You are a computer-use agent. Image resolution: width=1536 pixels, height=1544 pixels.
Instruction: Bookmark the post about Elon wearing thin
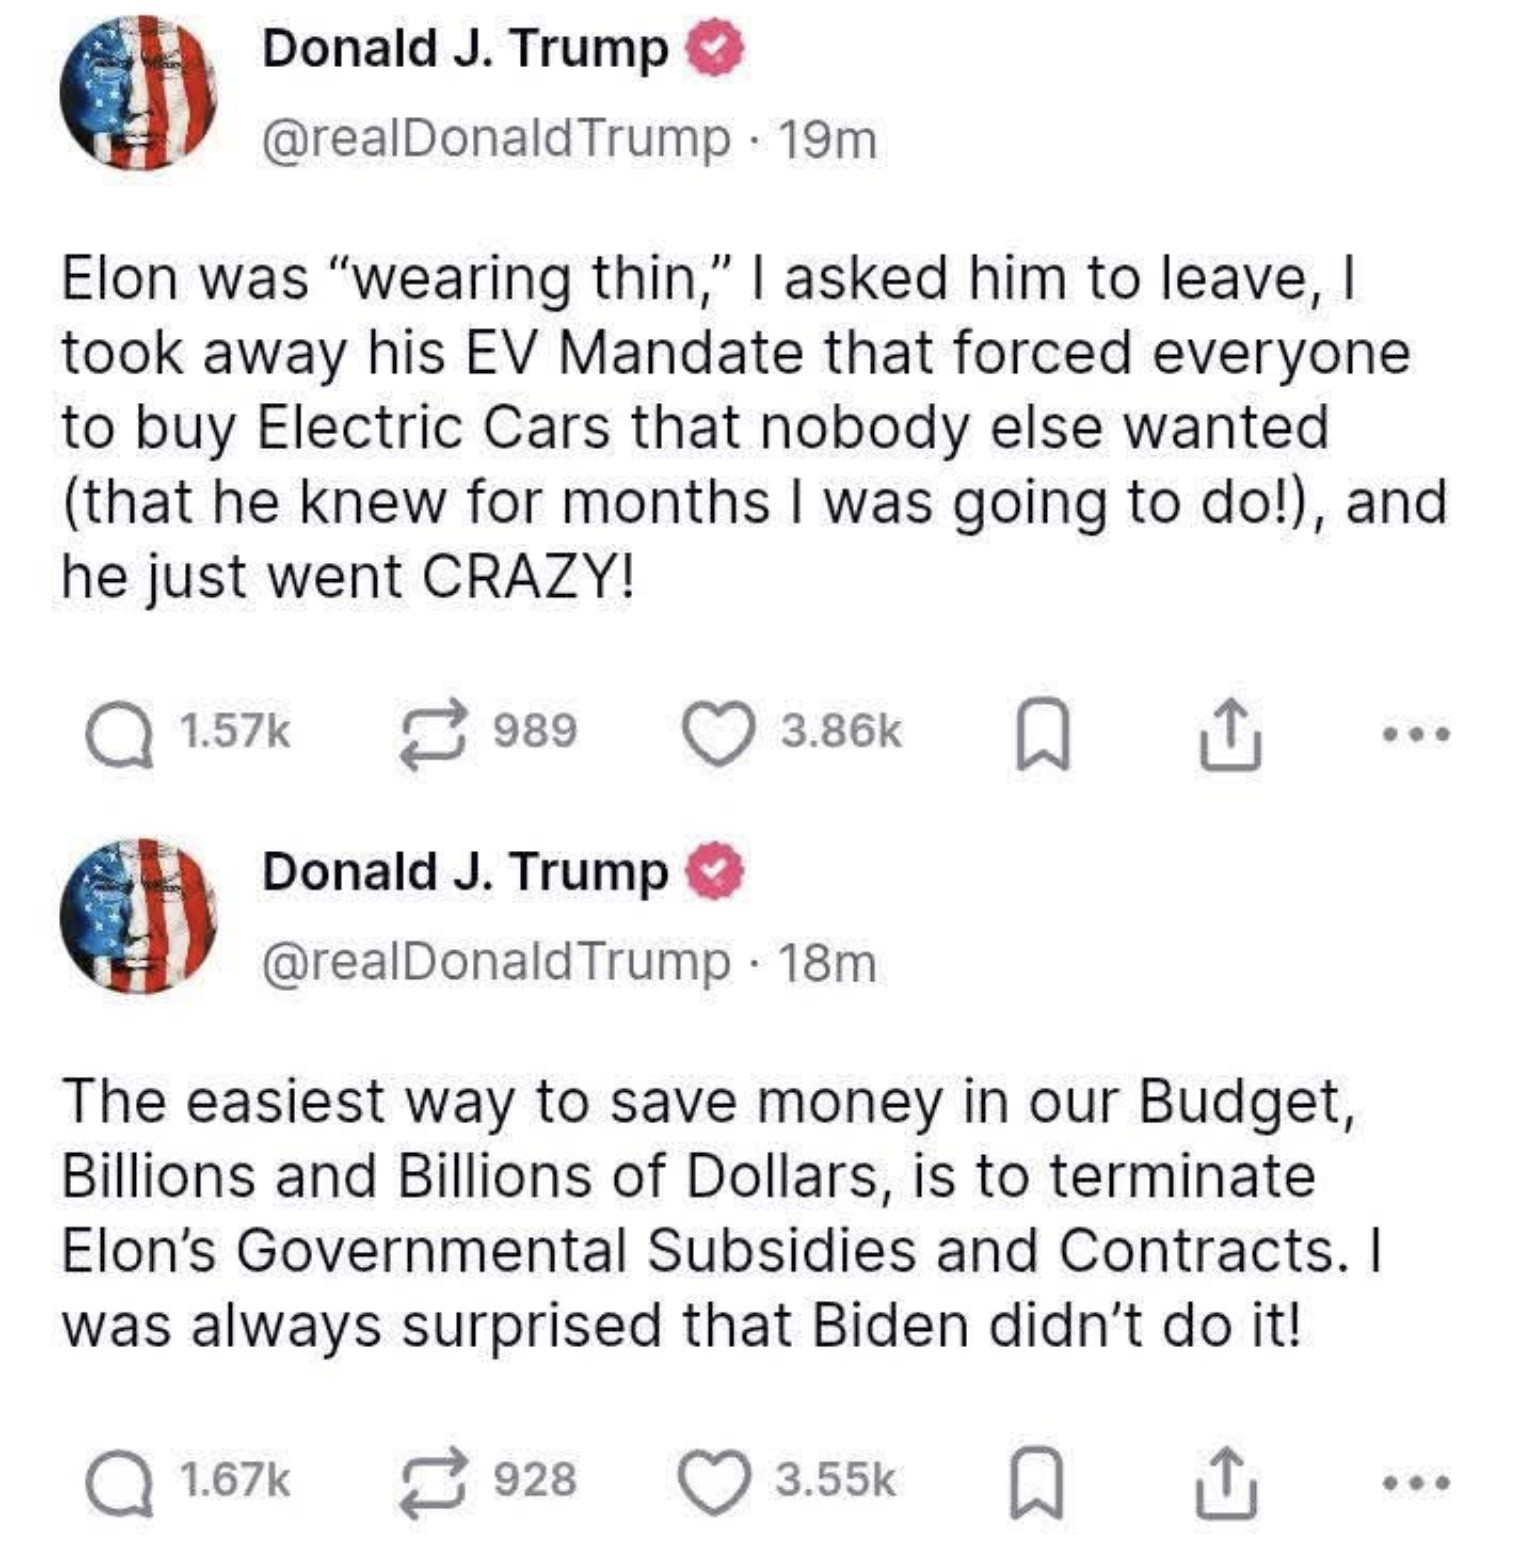coord(1043,735)
